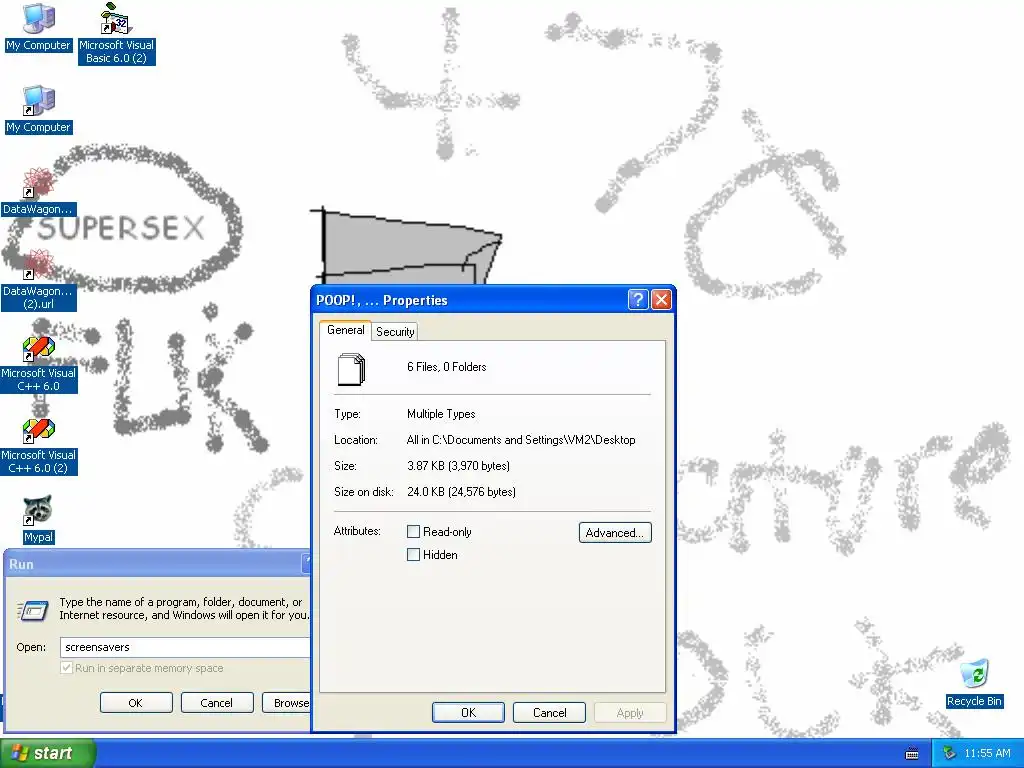The height and width of the screenshot is (768, 1024).
Task: Select the DataWagon... (2).url shortcut
Action: pos(39,280)
